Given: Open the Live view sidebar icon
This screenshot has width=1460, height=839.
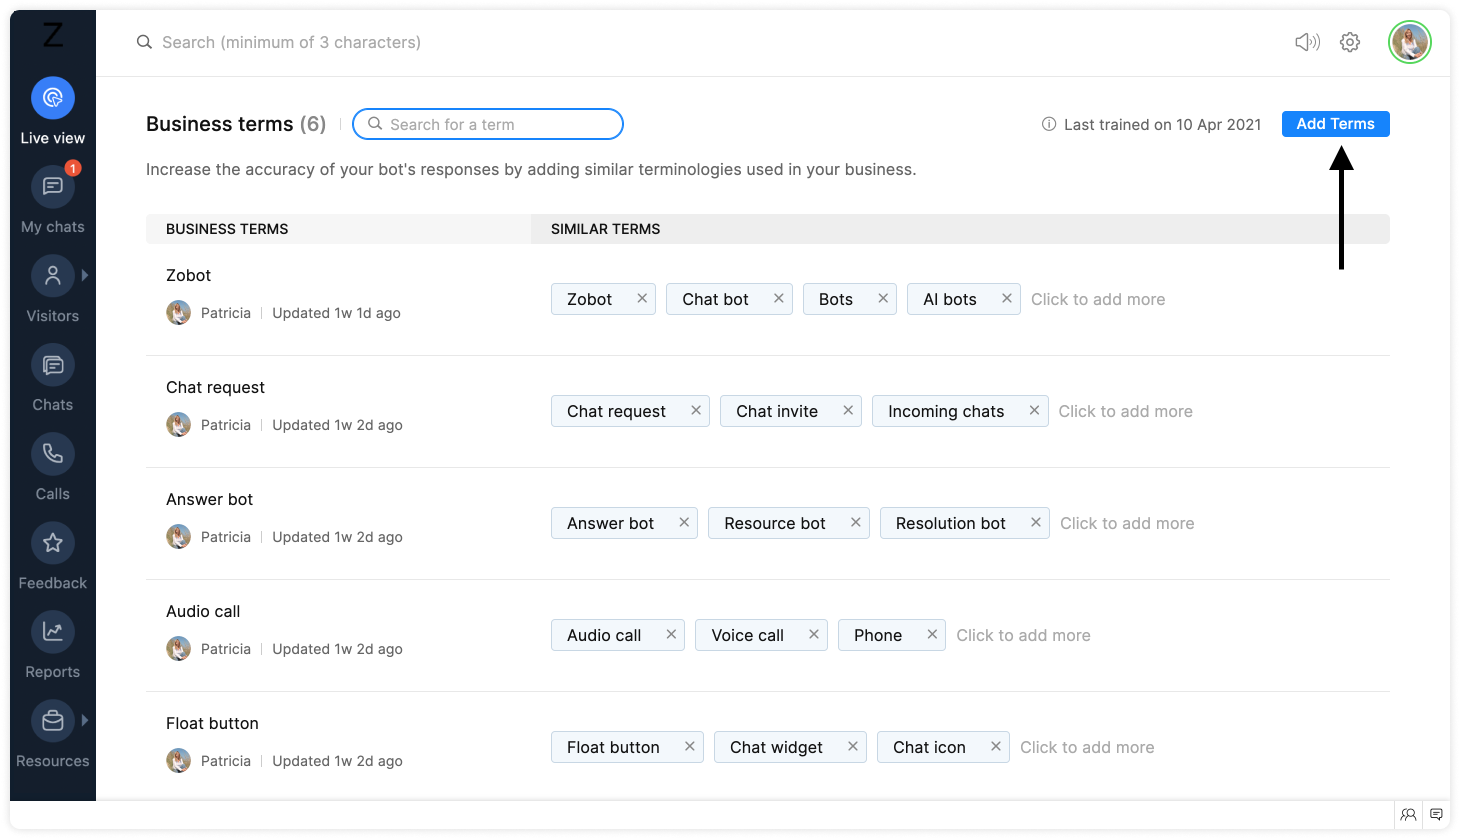Looking at the screenshot, I should coord(53,98).
